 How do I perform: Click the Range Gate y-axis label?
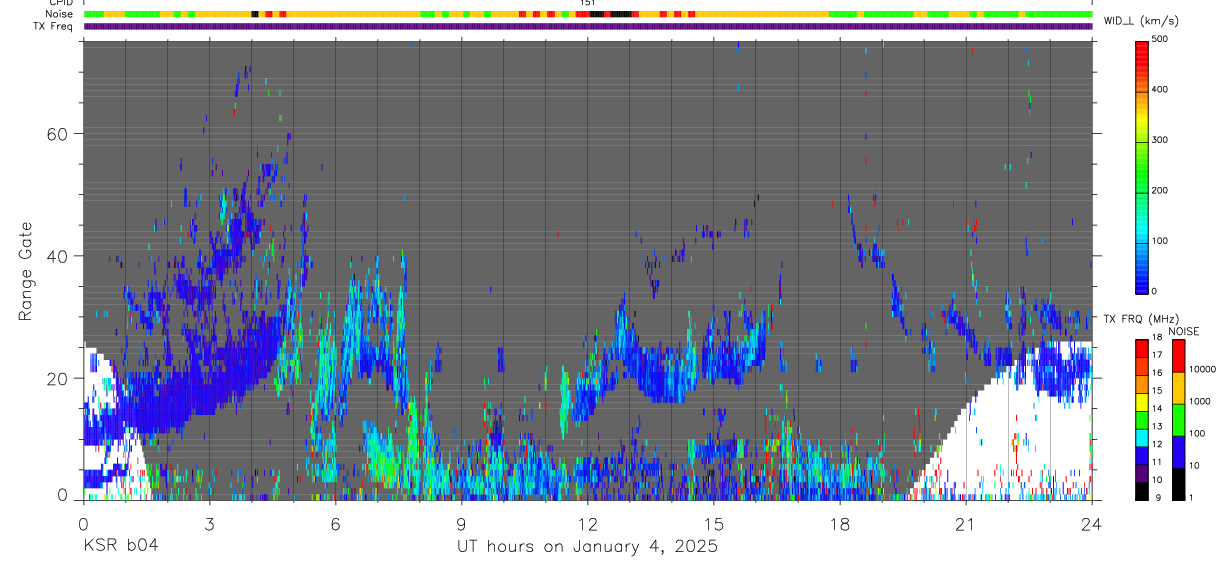click(x=27, y=270)
